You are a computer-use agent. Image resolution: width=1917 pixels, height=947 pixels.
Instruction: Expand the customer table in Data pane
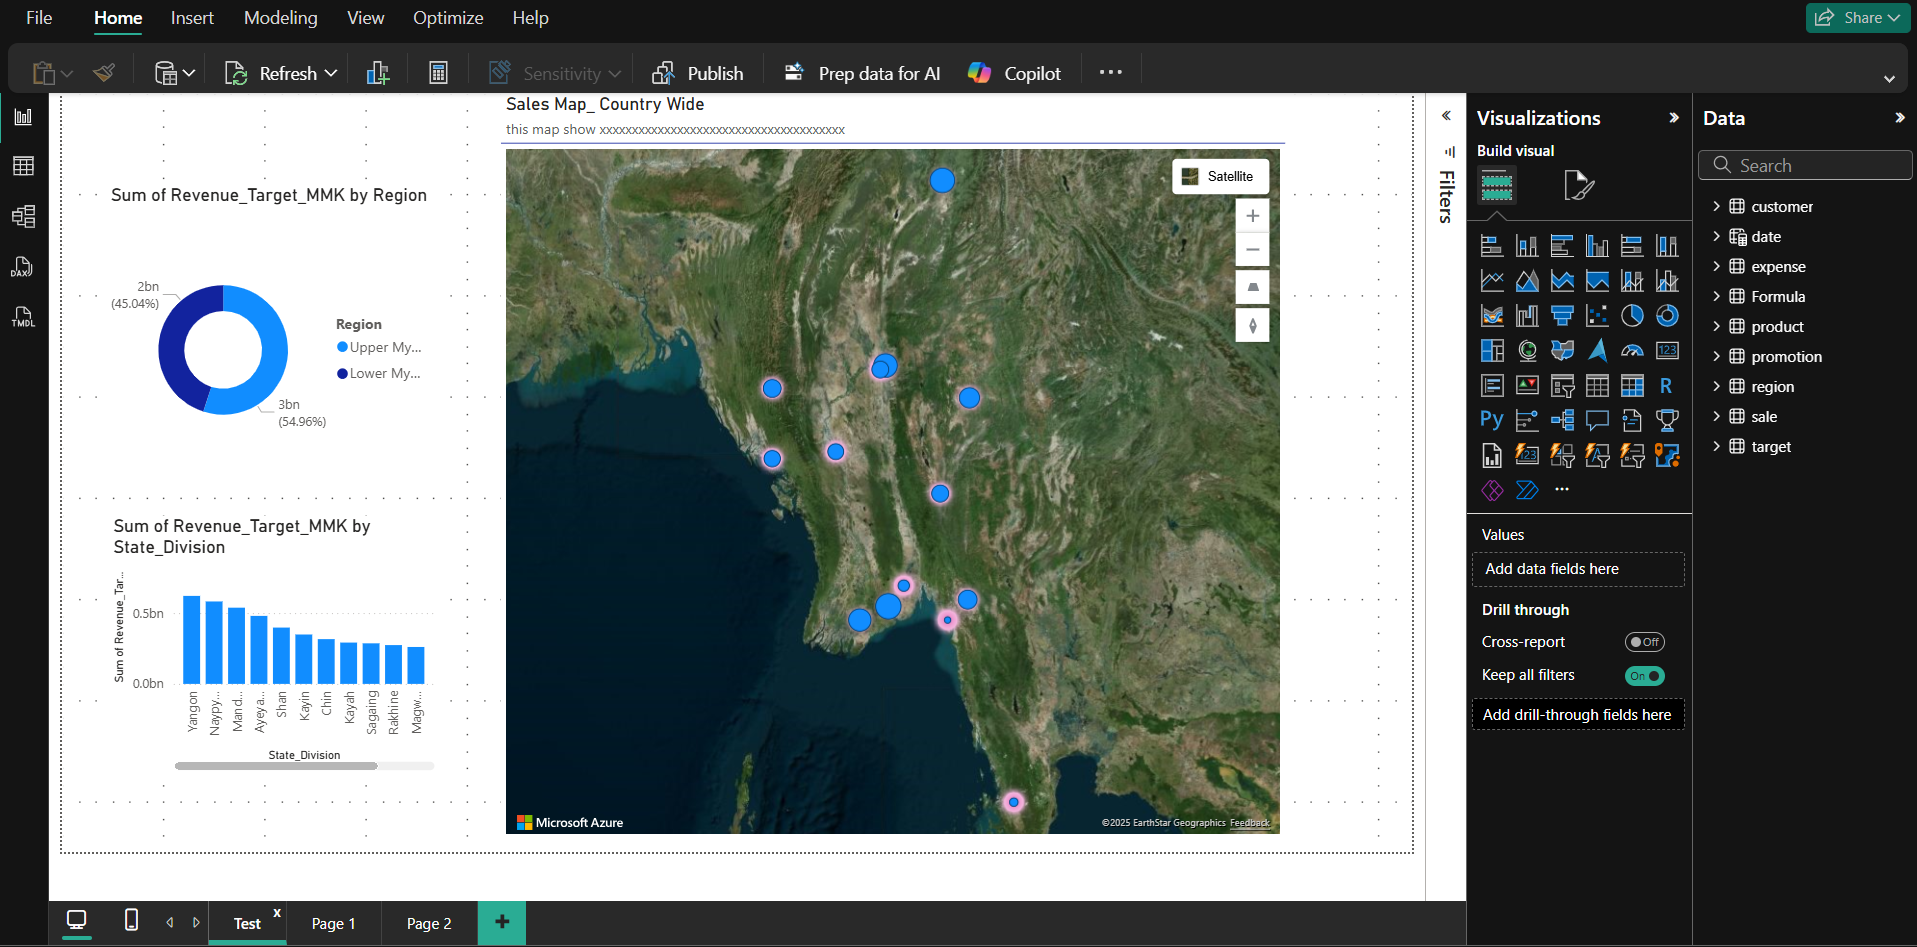click(1716, 206)
